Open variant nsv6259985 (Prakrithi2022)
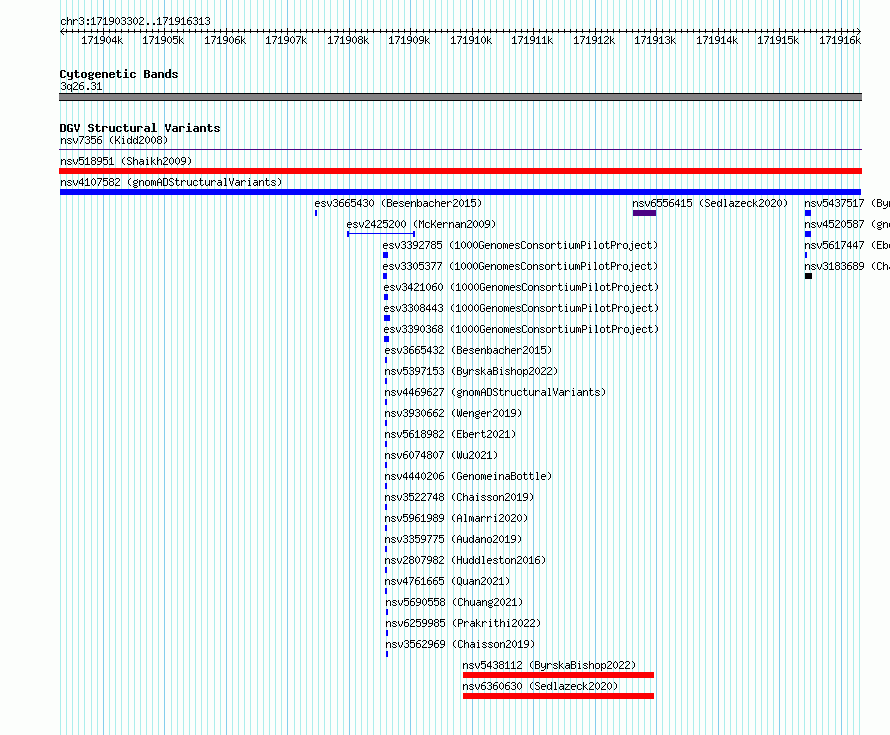The image size is (890, 735). point(463,623)
